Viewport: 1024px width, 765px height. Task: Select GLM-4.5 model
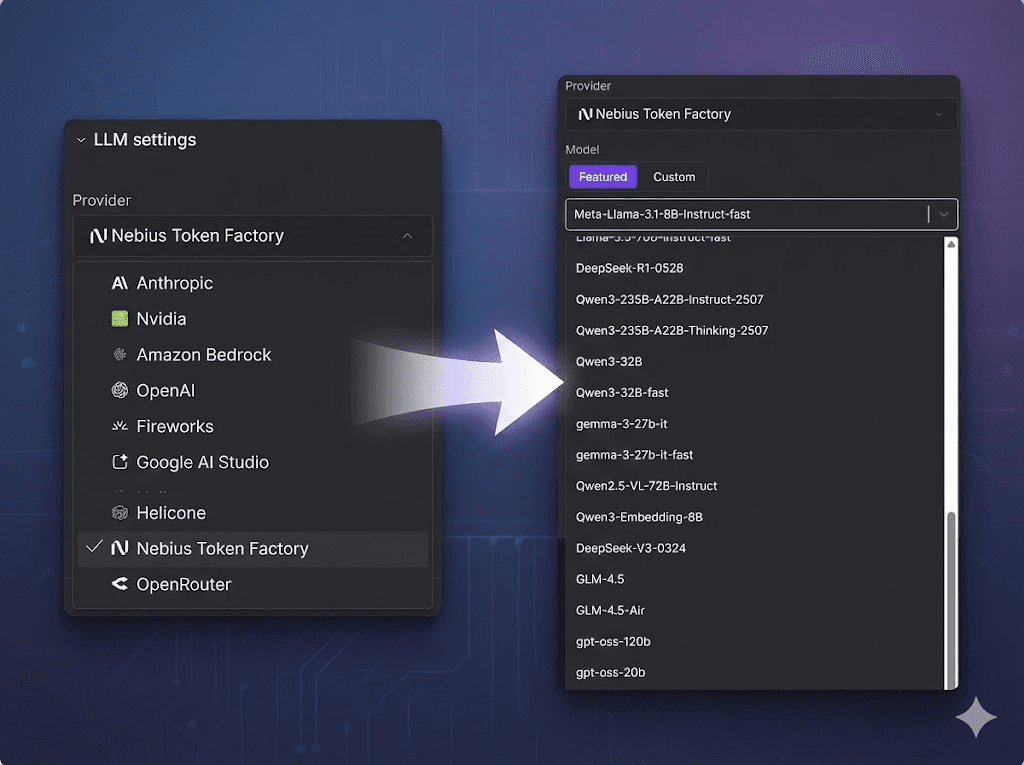pyautogui.click(x=755, y=579)
